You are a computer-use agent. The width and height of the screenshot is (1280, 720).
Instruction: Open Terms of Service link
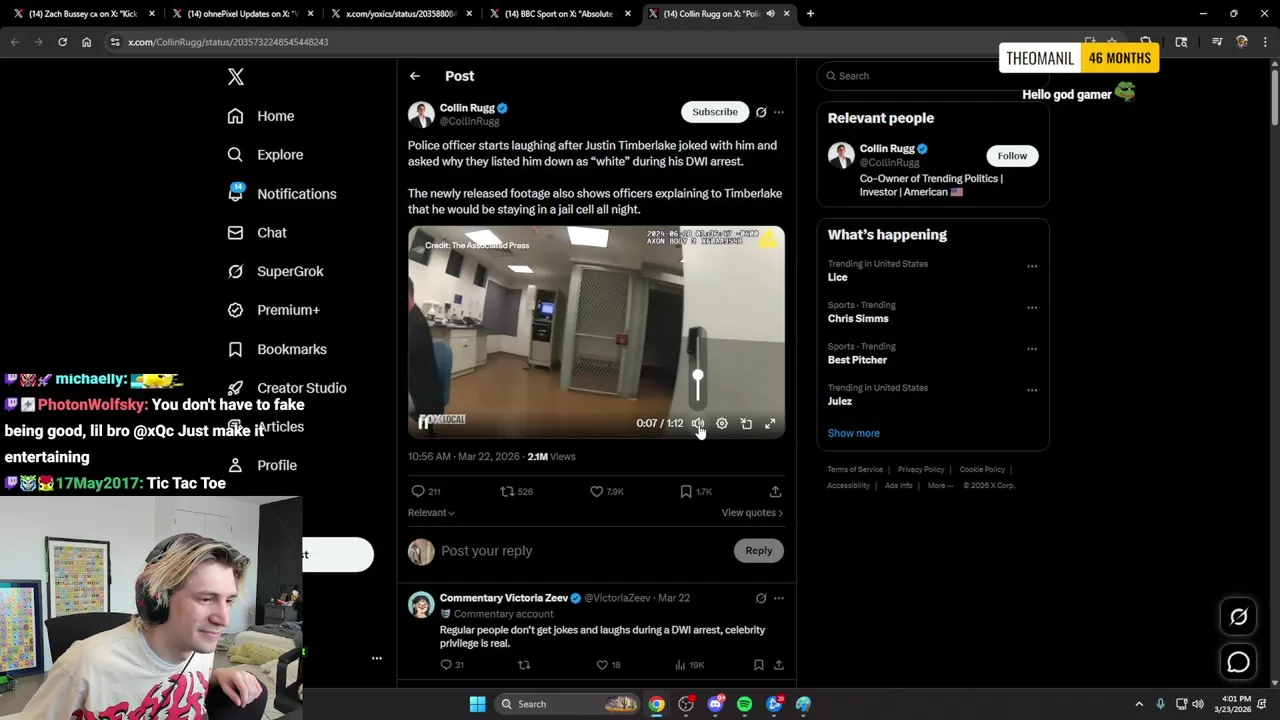(x=855, y=470)
